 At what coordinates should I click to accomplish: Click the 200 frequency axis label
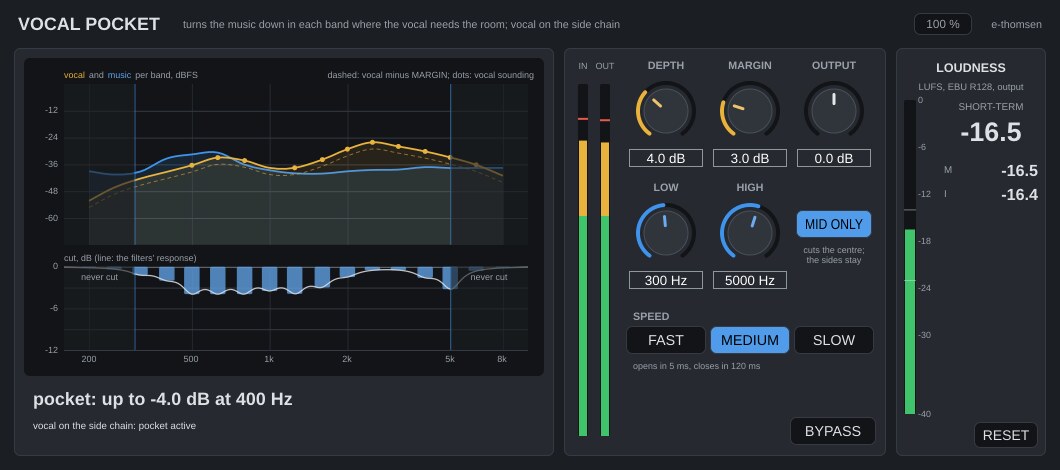pos(89,359)
